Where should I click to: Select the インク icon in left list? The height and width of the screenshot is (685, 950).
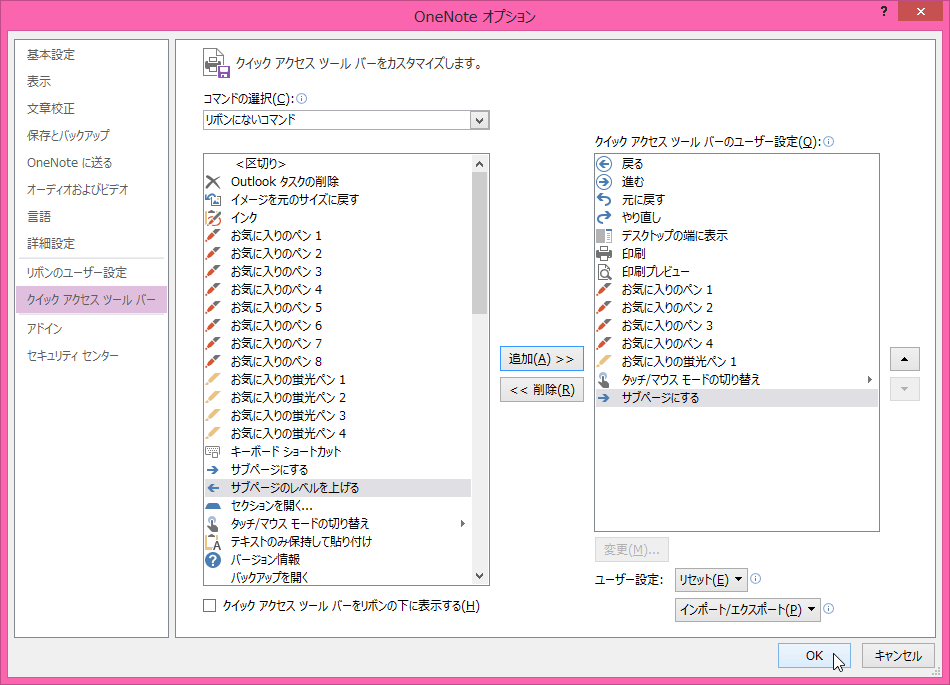213,217
